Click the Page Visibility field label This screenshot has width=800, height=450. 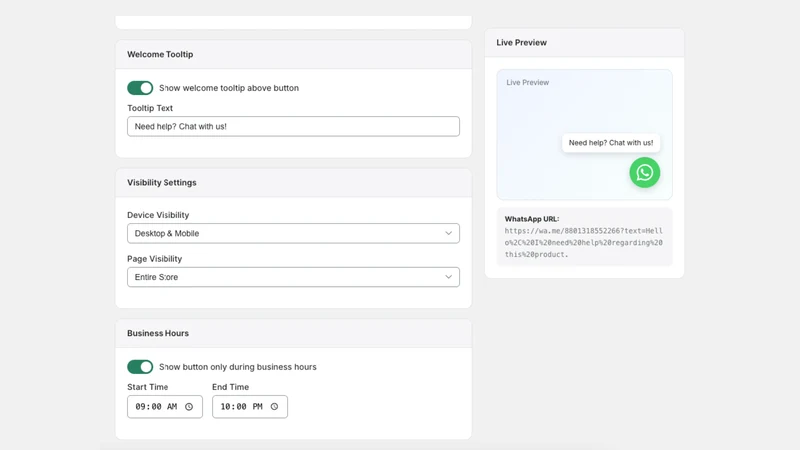point(154,259)
